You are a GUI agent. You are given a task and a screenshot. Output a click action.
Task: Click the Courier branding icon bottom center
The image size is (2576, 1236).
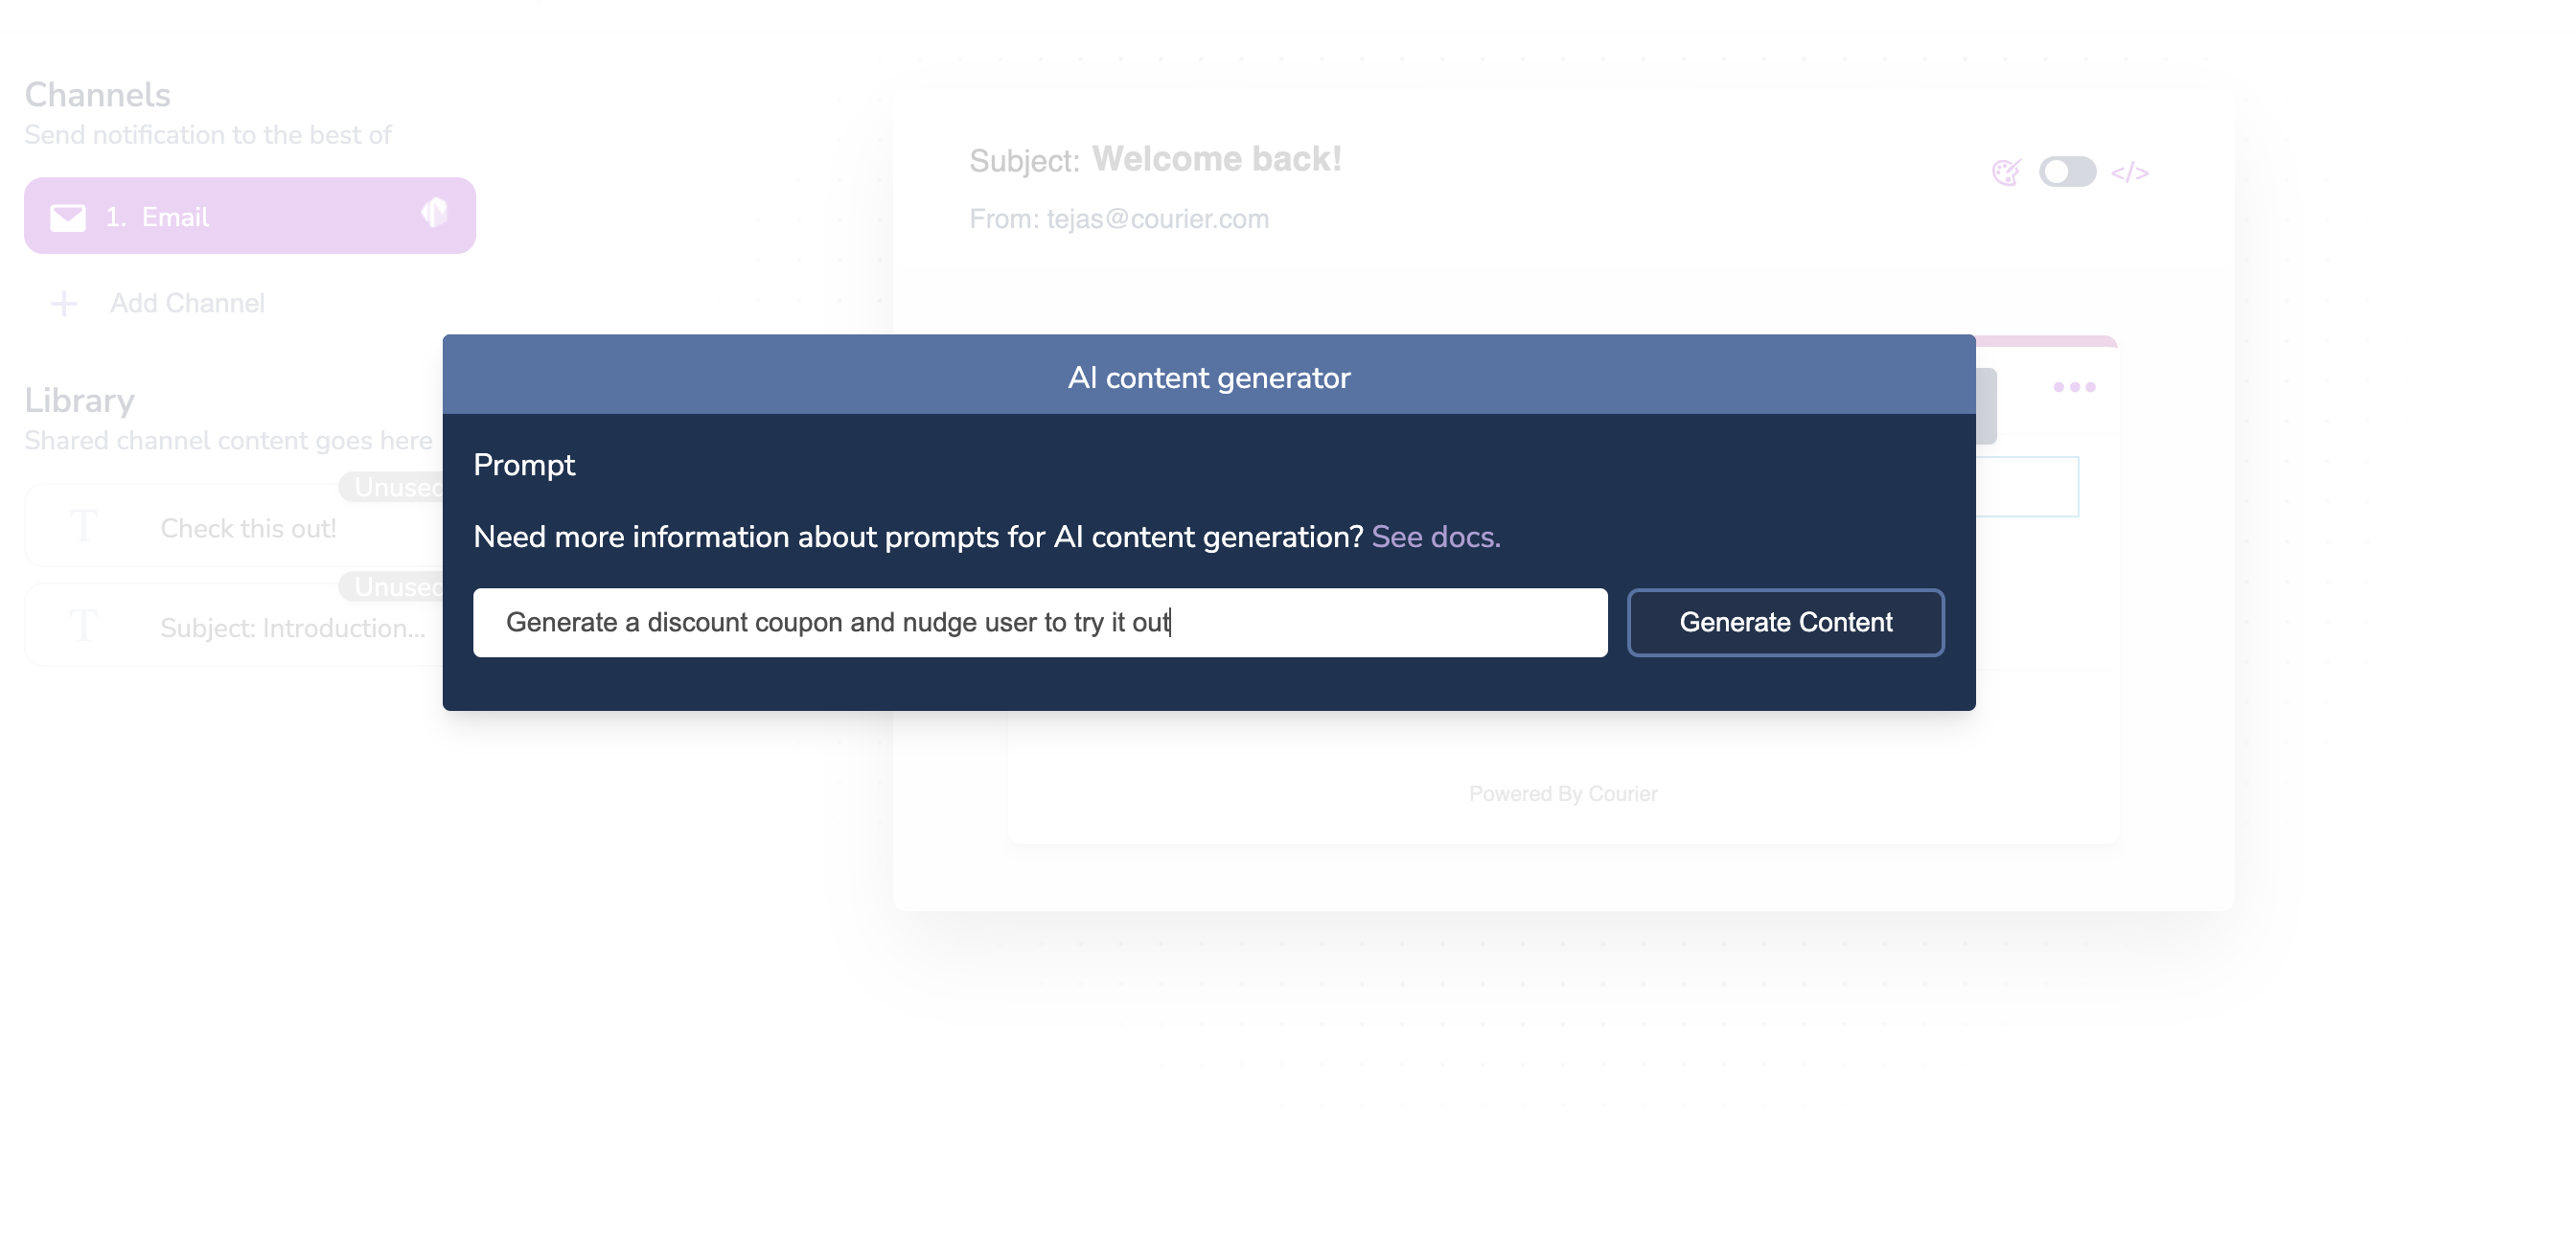pyautogui.click(x=1562, y=792)
